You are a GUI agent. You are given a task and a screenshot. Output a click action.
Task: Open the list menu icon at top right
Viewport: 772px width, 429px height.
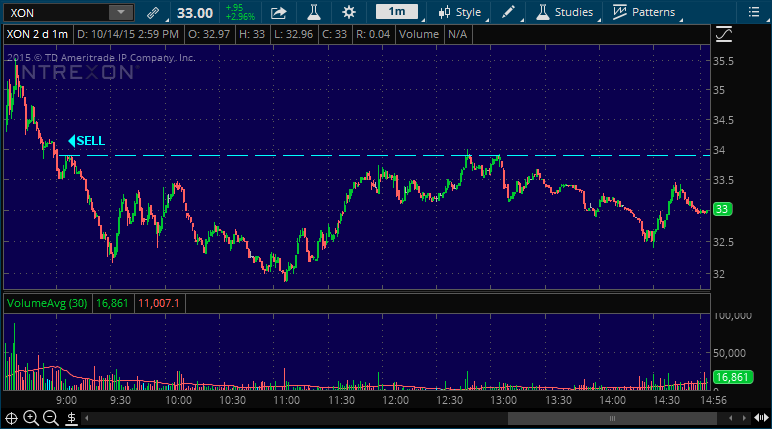[754, 12]
